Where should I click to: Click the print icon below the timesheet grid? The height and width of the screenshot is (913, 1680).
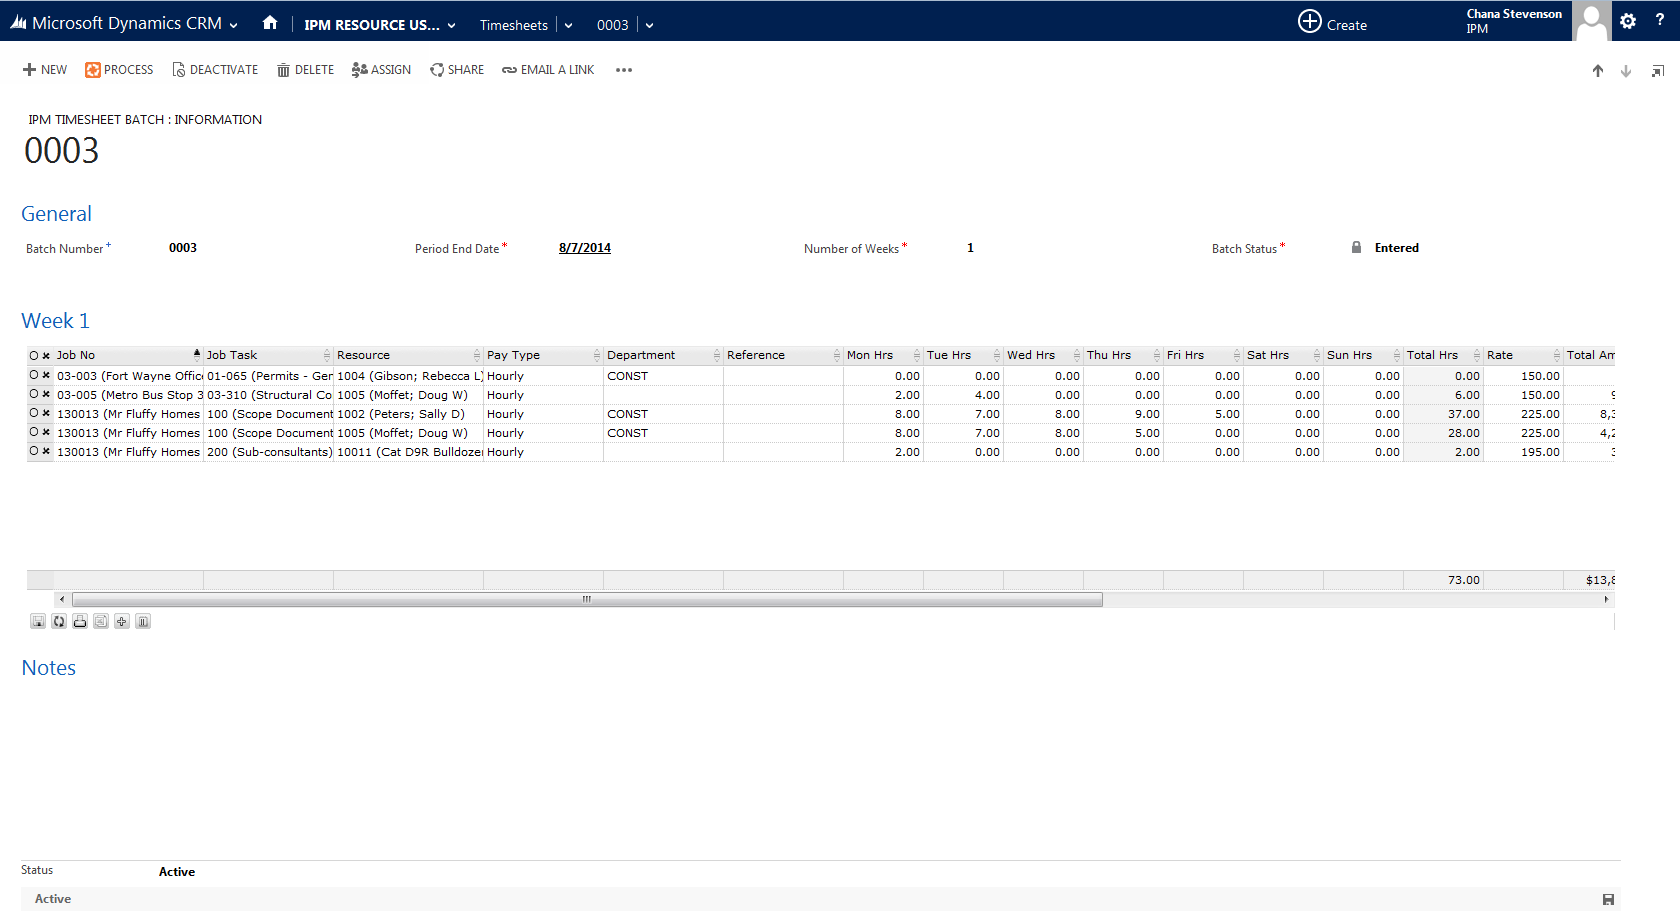tap(80, 622)
